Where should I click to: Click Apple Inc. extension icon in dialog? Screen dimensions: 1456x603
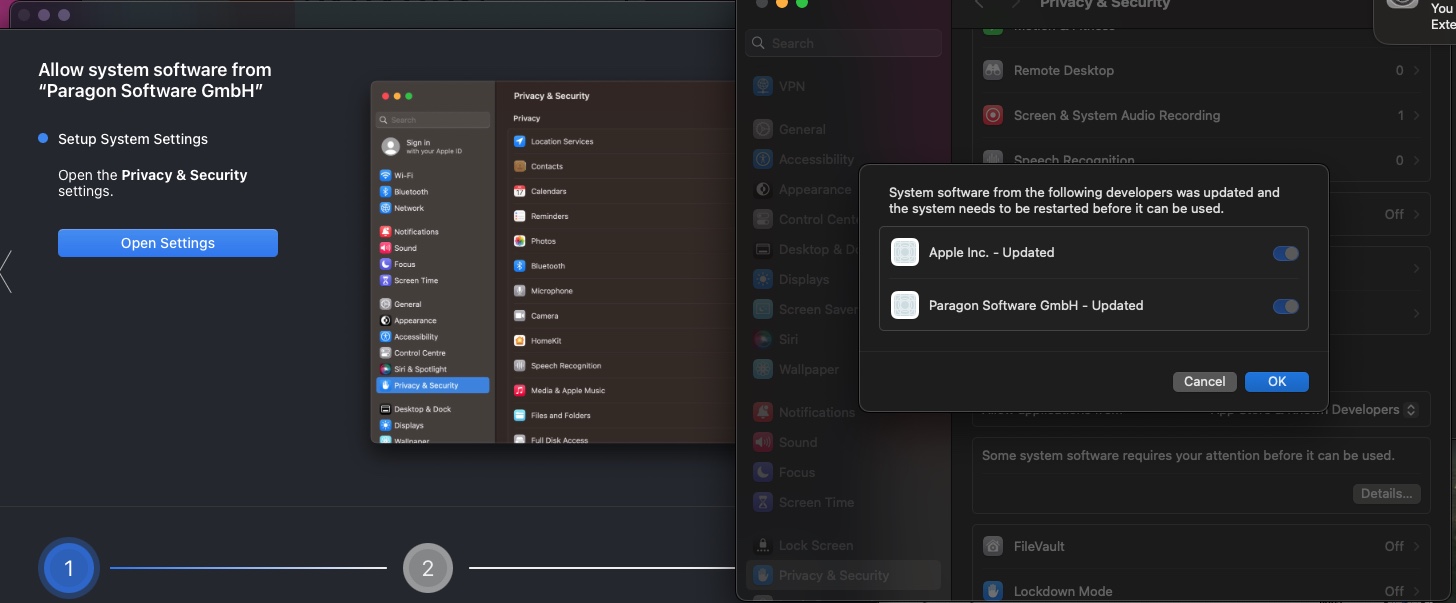(905, 252)
